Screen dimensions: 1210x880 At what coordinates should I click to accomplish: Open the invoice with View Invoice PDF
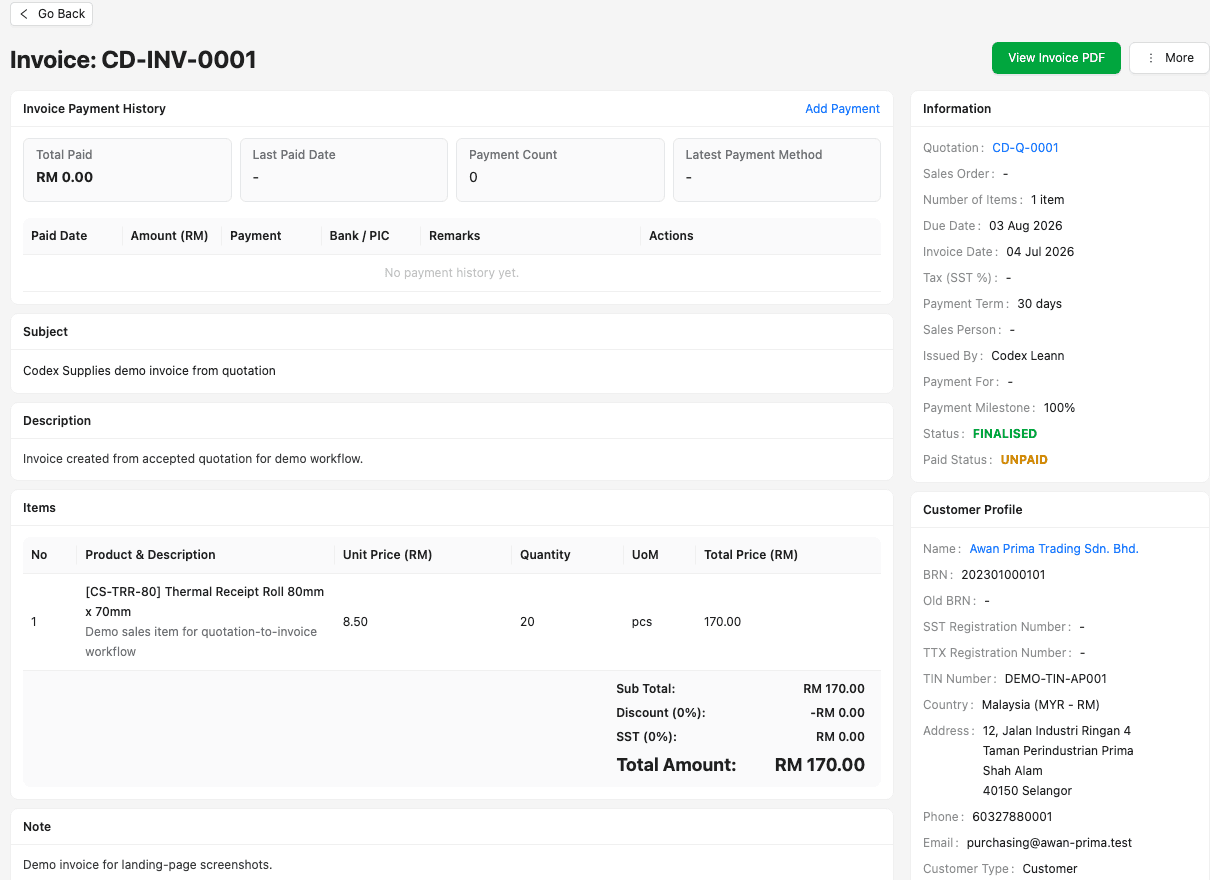point(1056,58)
